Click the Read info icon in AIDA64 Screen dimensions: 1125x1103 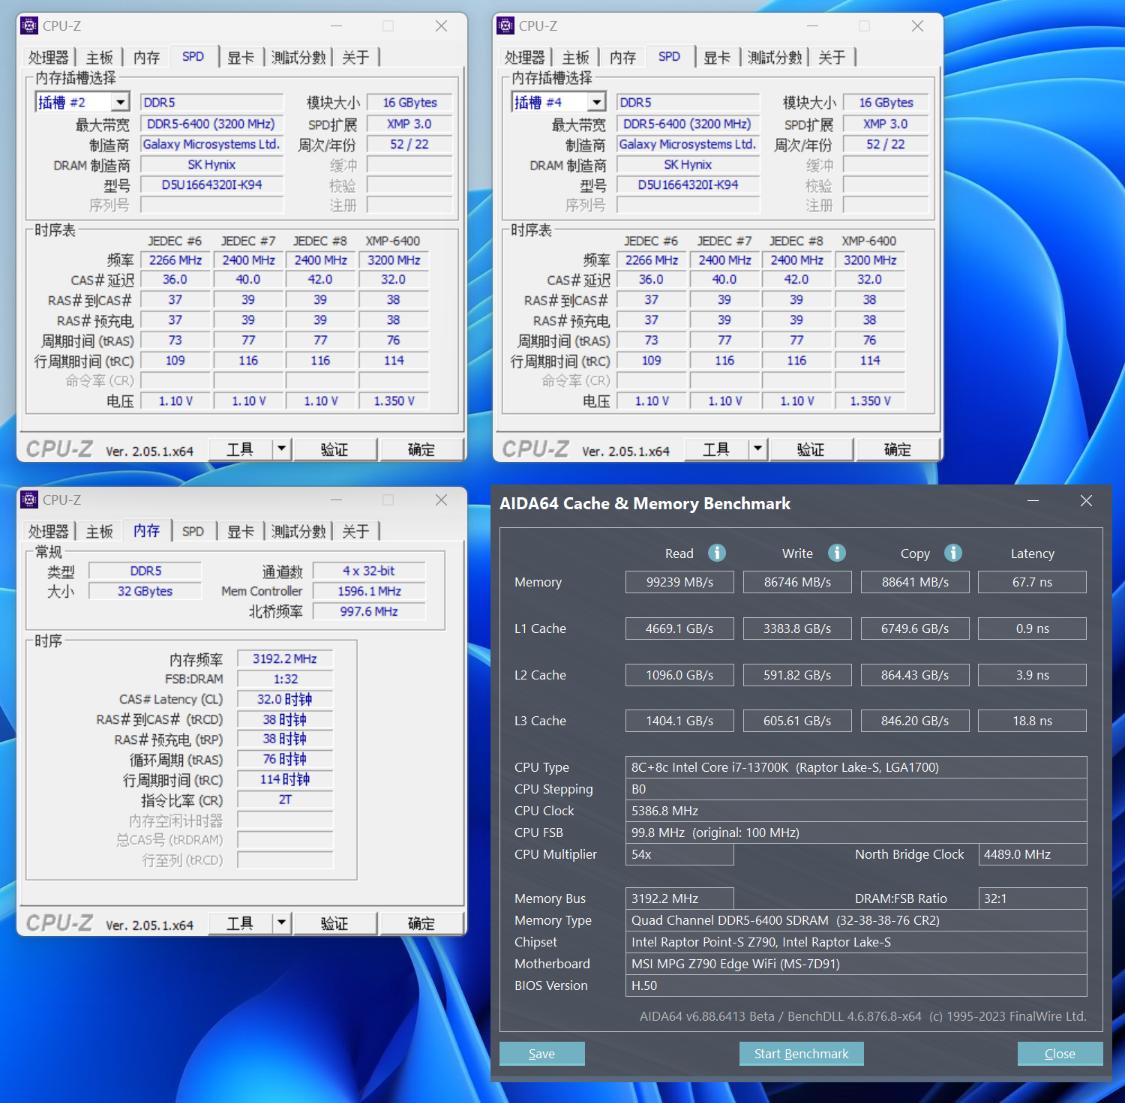[717, 553]
